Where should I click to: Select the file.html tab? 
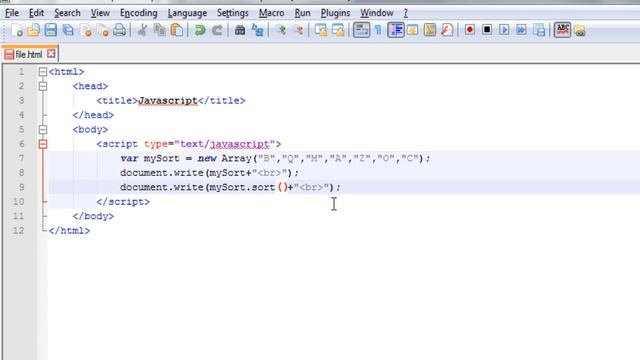(29, 54)
